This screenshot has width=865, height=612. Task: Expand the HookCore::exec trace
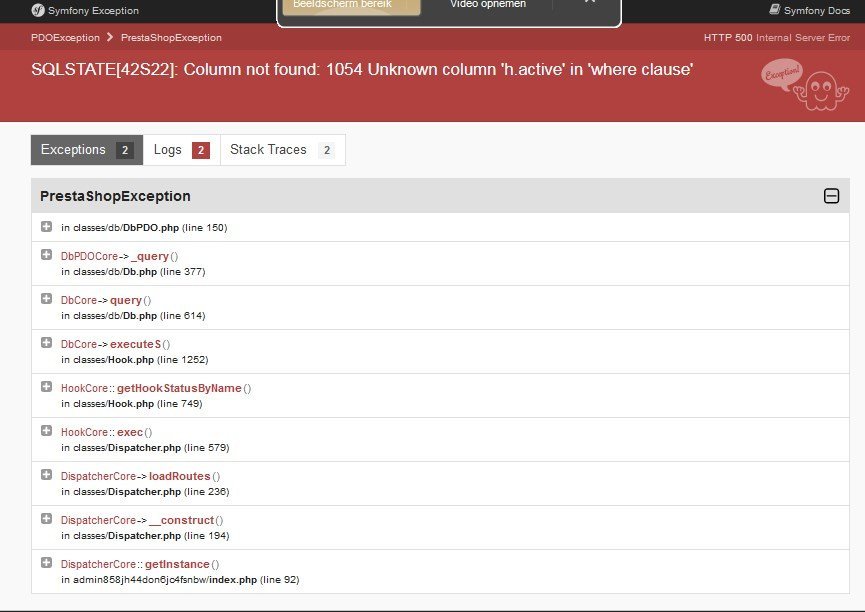pyautogui.click(x=46, y=431)
